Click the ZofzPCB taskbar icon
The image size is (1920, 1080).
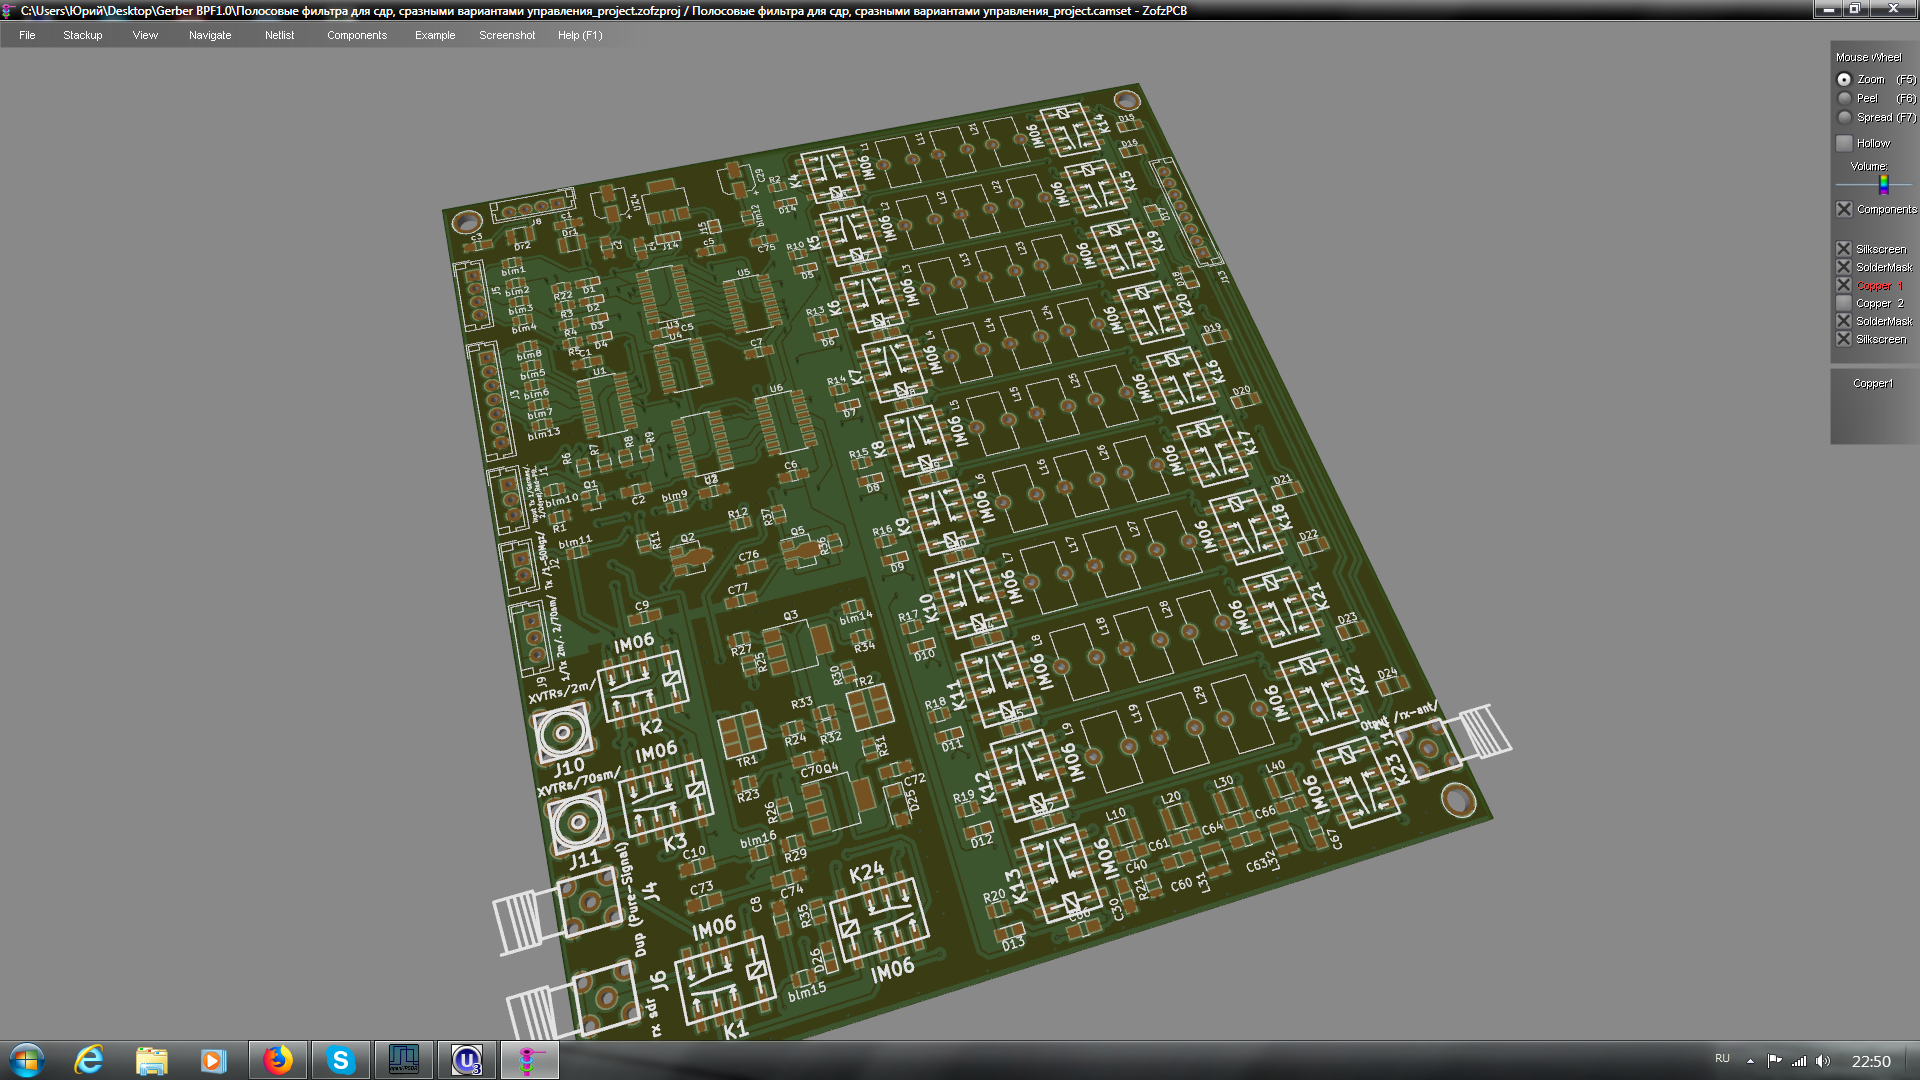click(x=528, y=1060)
